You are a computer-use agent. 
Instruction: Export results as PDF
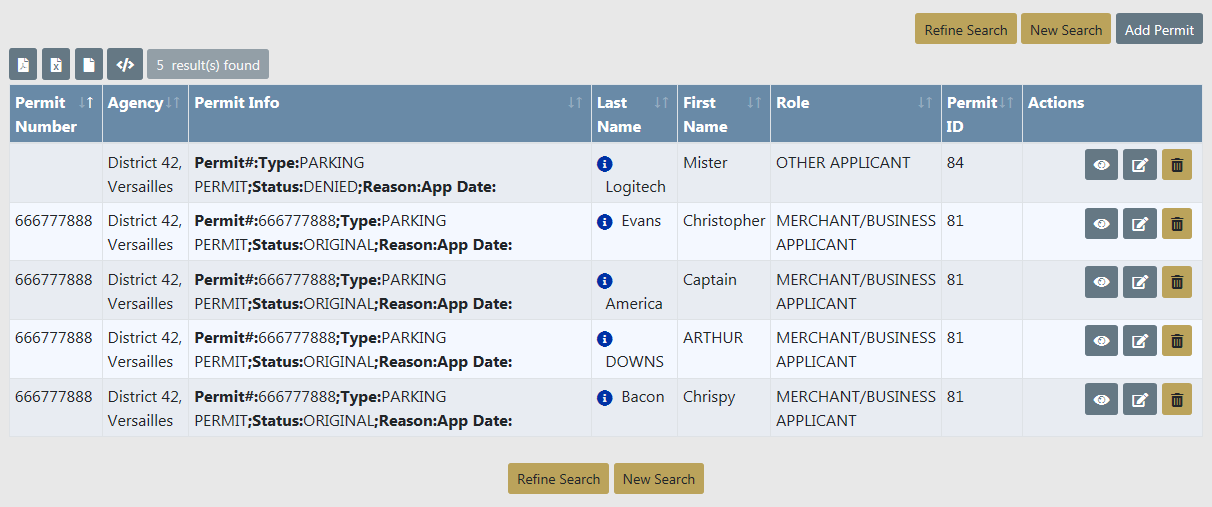pos(23,65)
